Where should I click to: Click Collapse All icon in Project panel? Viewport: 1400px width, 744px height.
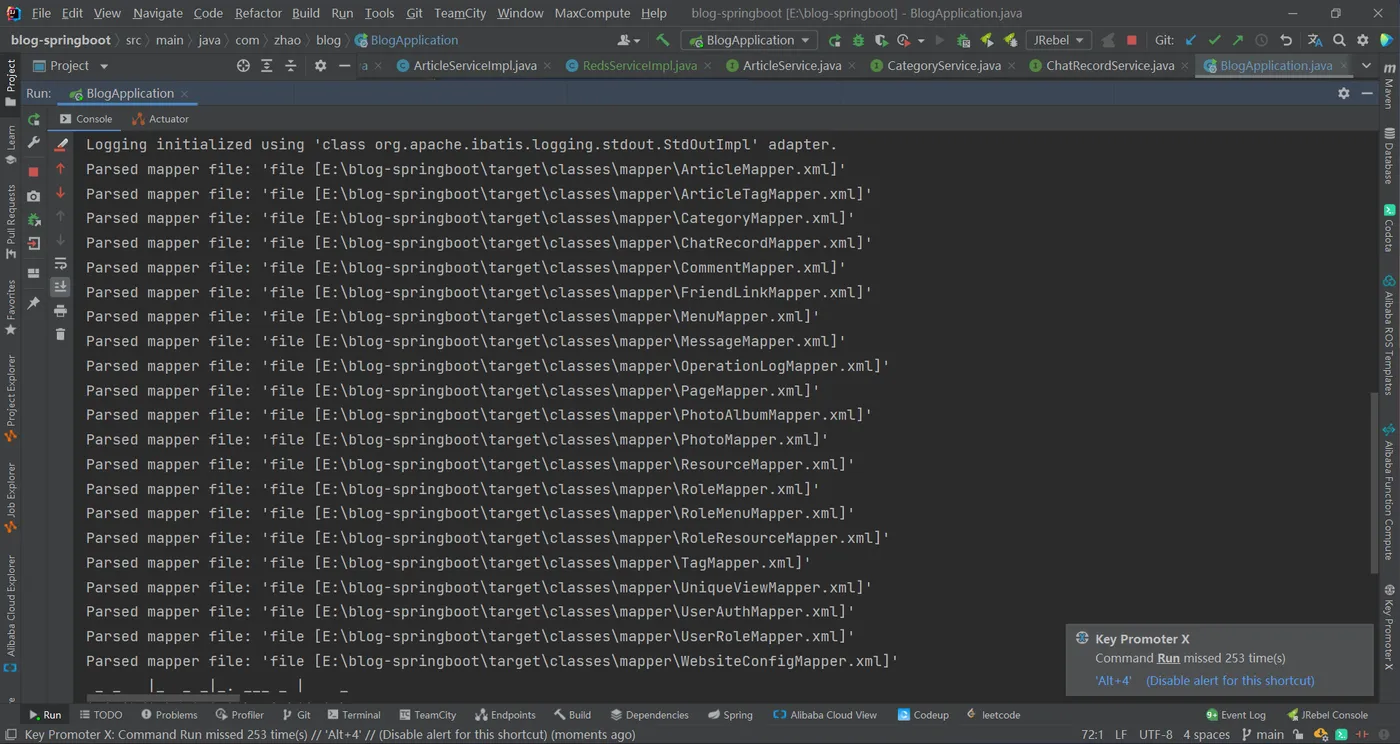[291, 65]
